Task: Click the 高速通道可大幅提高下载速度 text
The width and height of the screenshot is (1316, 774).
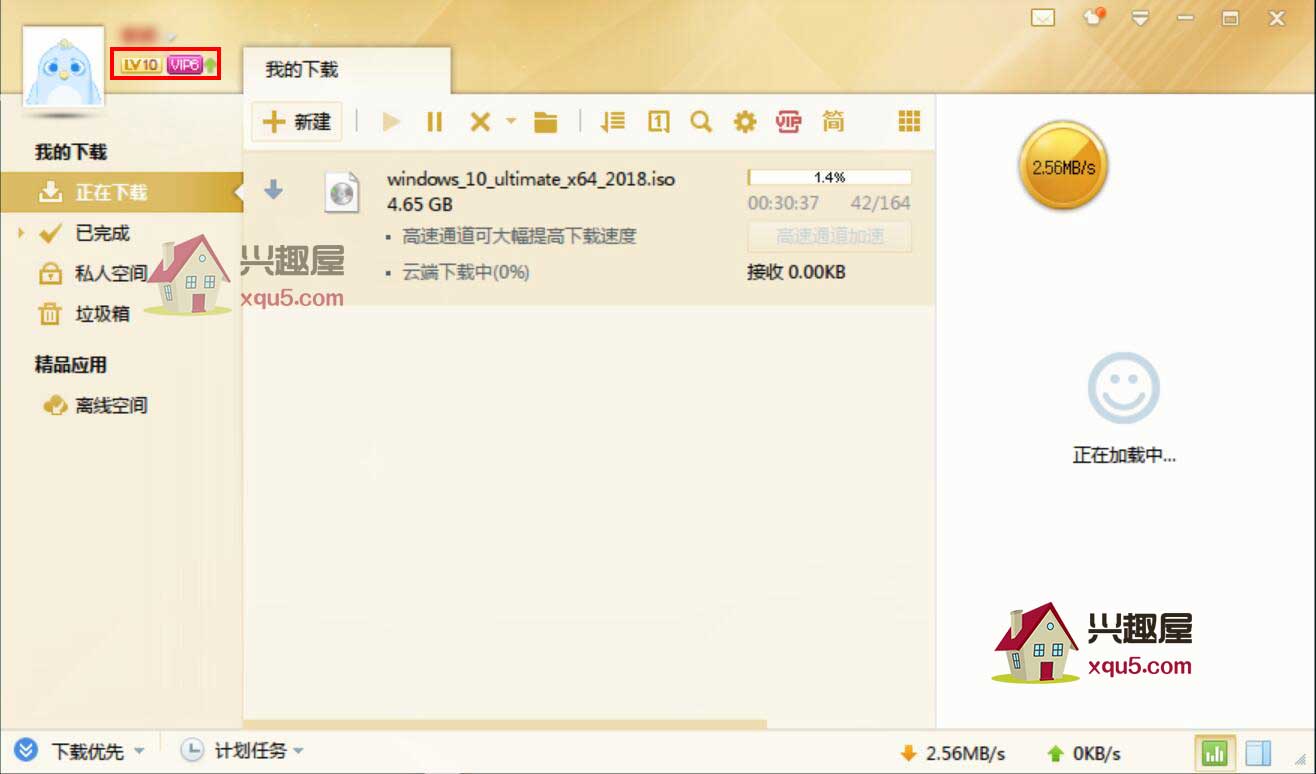Action: (519, 237)
